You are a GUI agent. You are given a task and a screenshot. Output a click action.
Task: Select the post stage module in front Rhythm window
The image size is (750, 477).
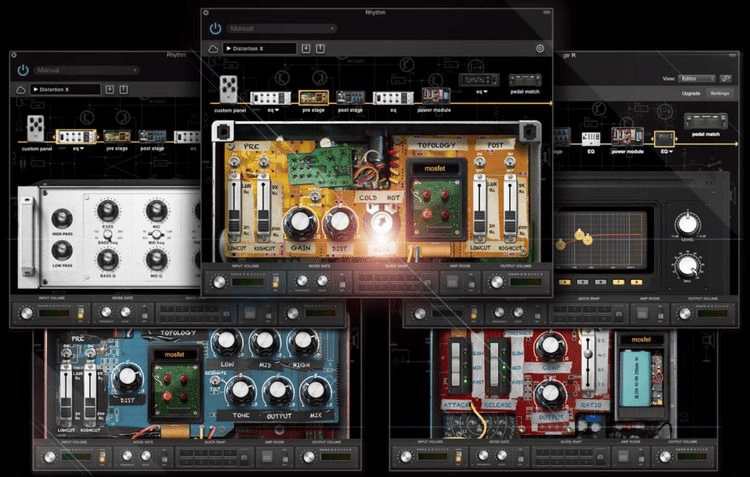point(350,98)
